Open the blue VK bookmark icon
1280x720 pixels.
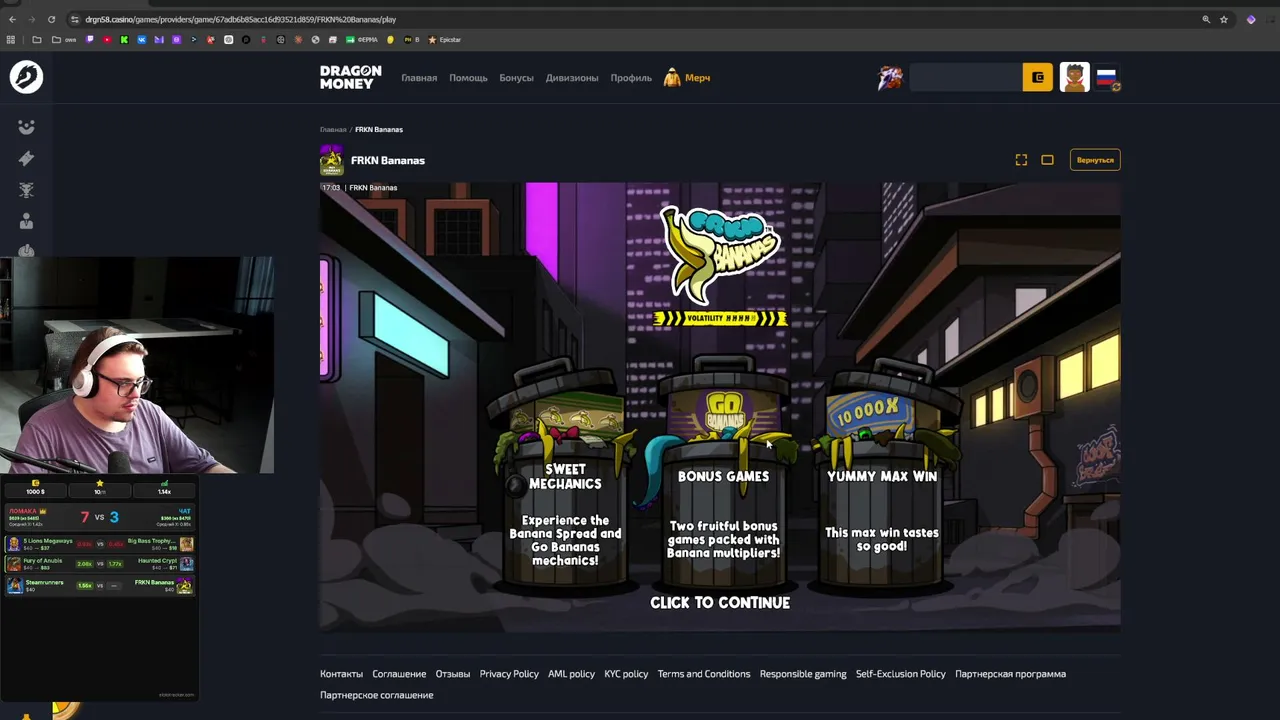pos(142,40)
